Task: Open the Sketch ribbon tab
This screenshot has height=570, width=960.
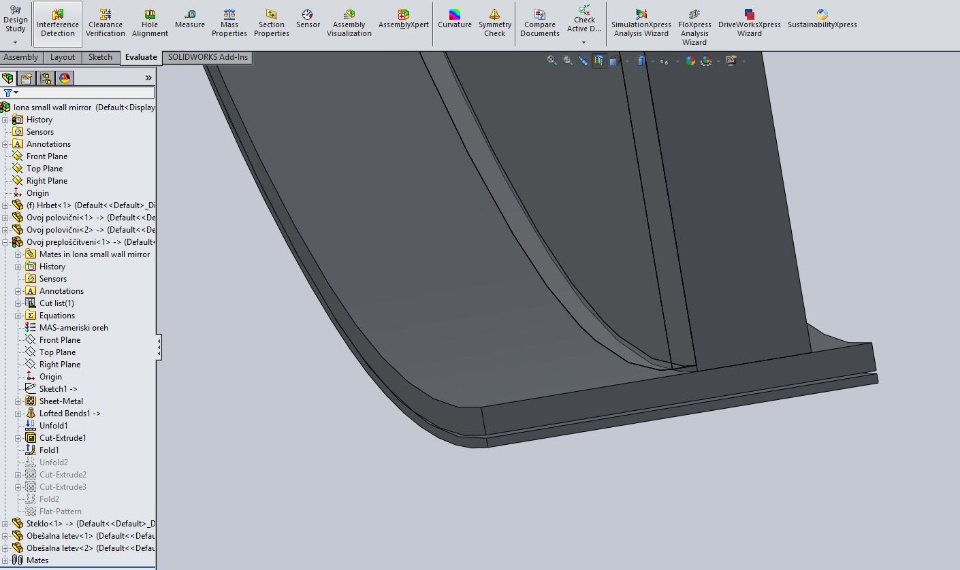Action: [x=100, y=57]
